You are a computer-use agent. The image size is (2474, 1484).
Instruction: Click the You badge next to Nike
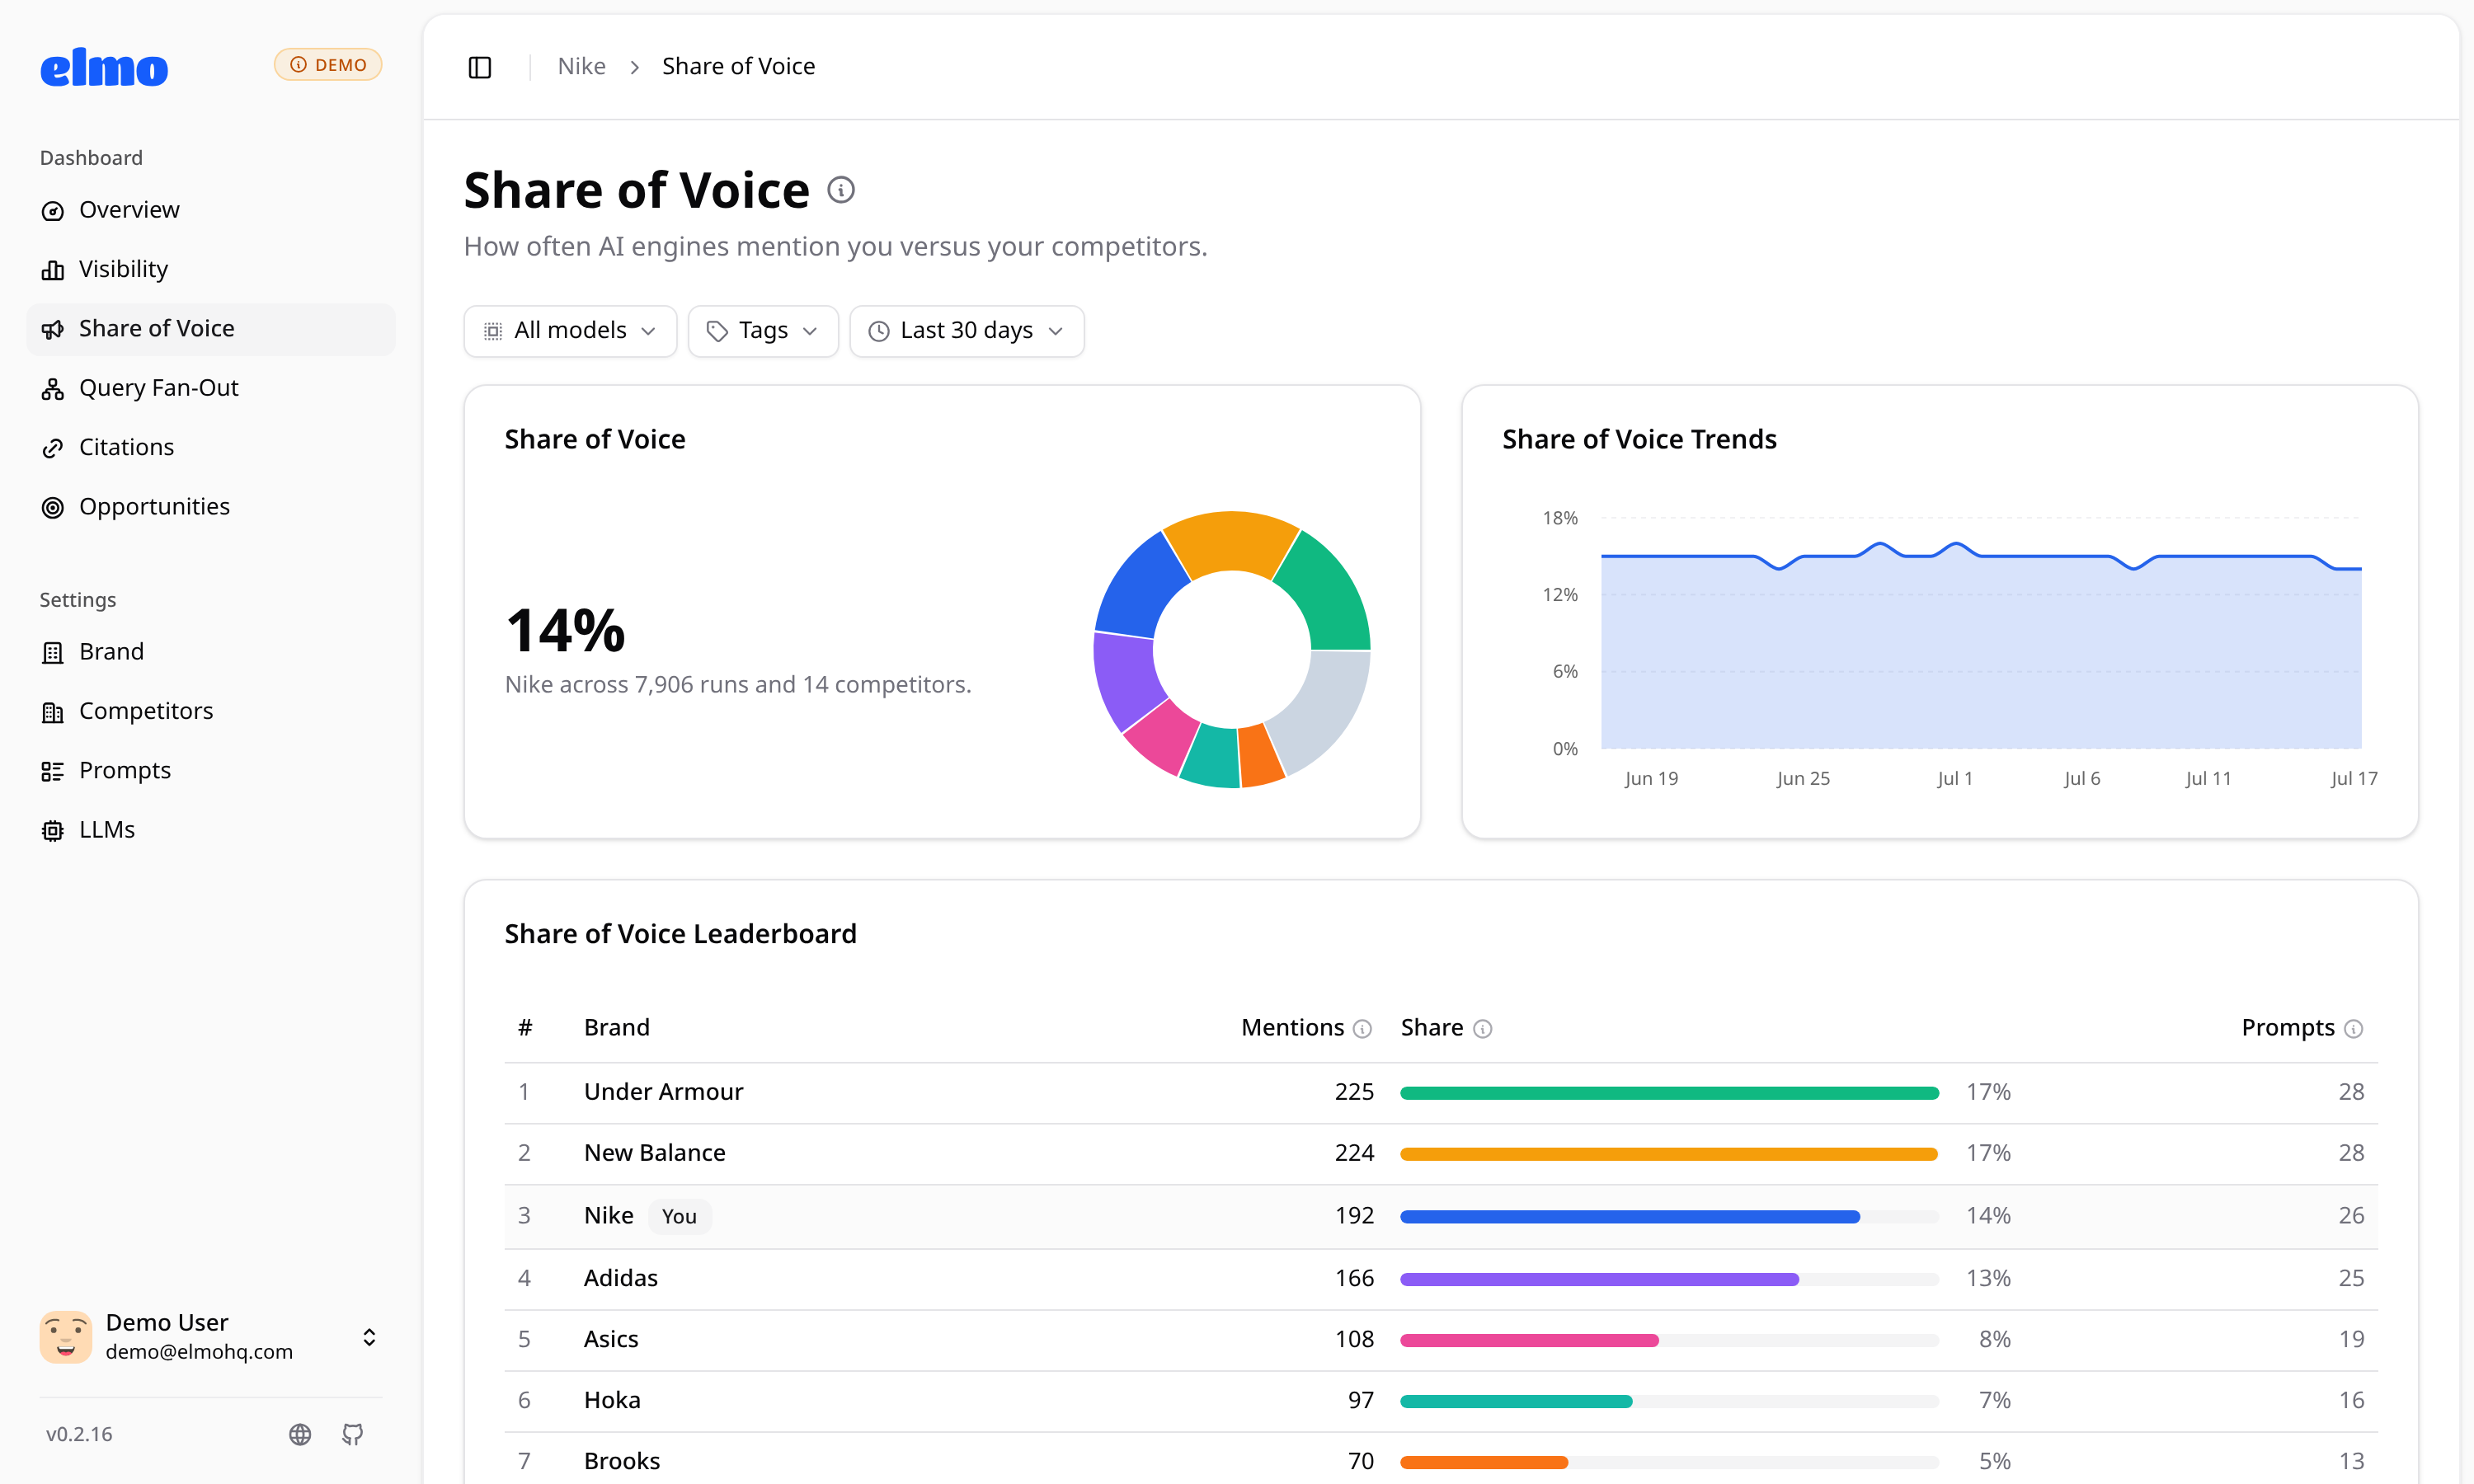[679, 1217]
